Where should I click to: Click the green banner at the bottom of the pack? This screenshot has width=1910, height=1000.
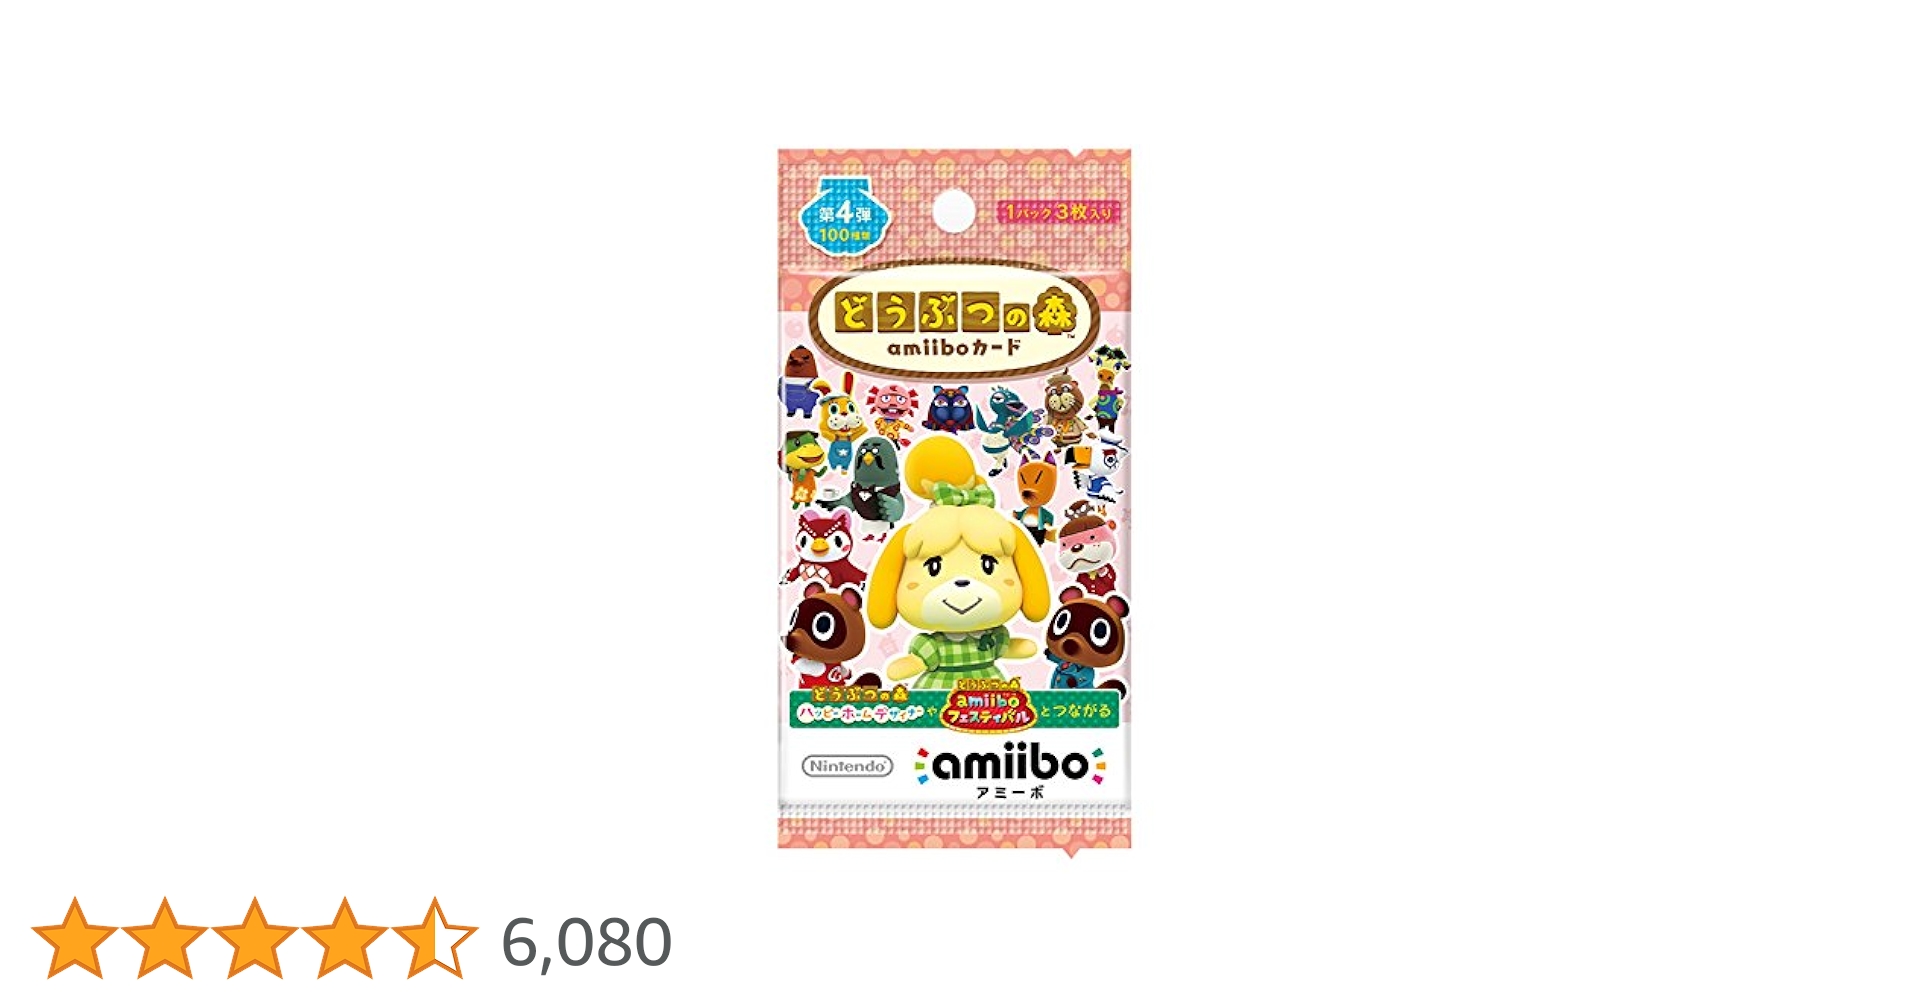pos(954,709)
